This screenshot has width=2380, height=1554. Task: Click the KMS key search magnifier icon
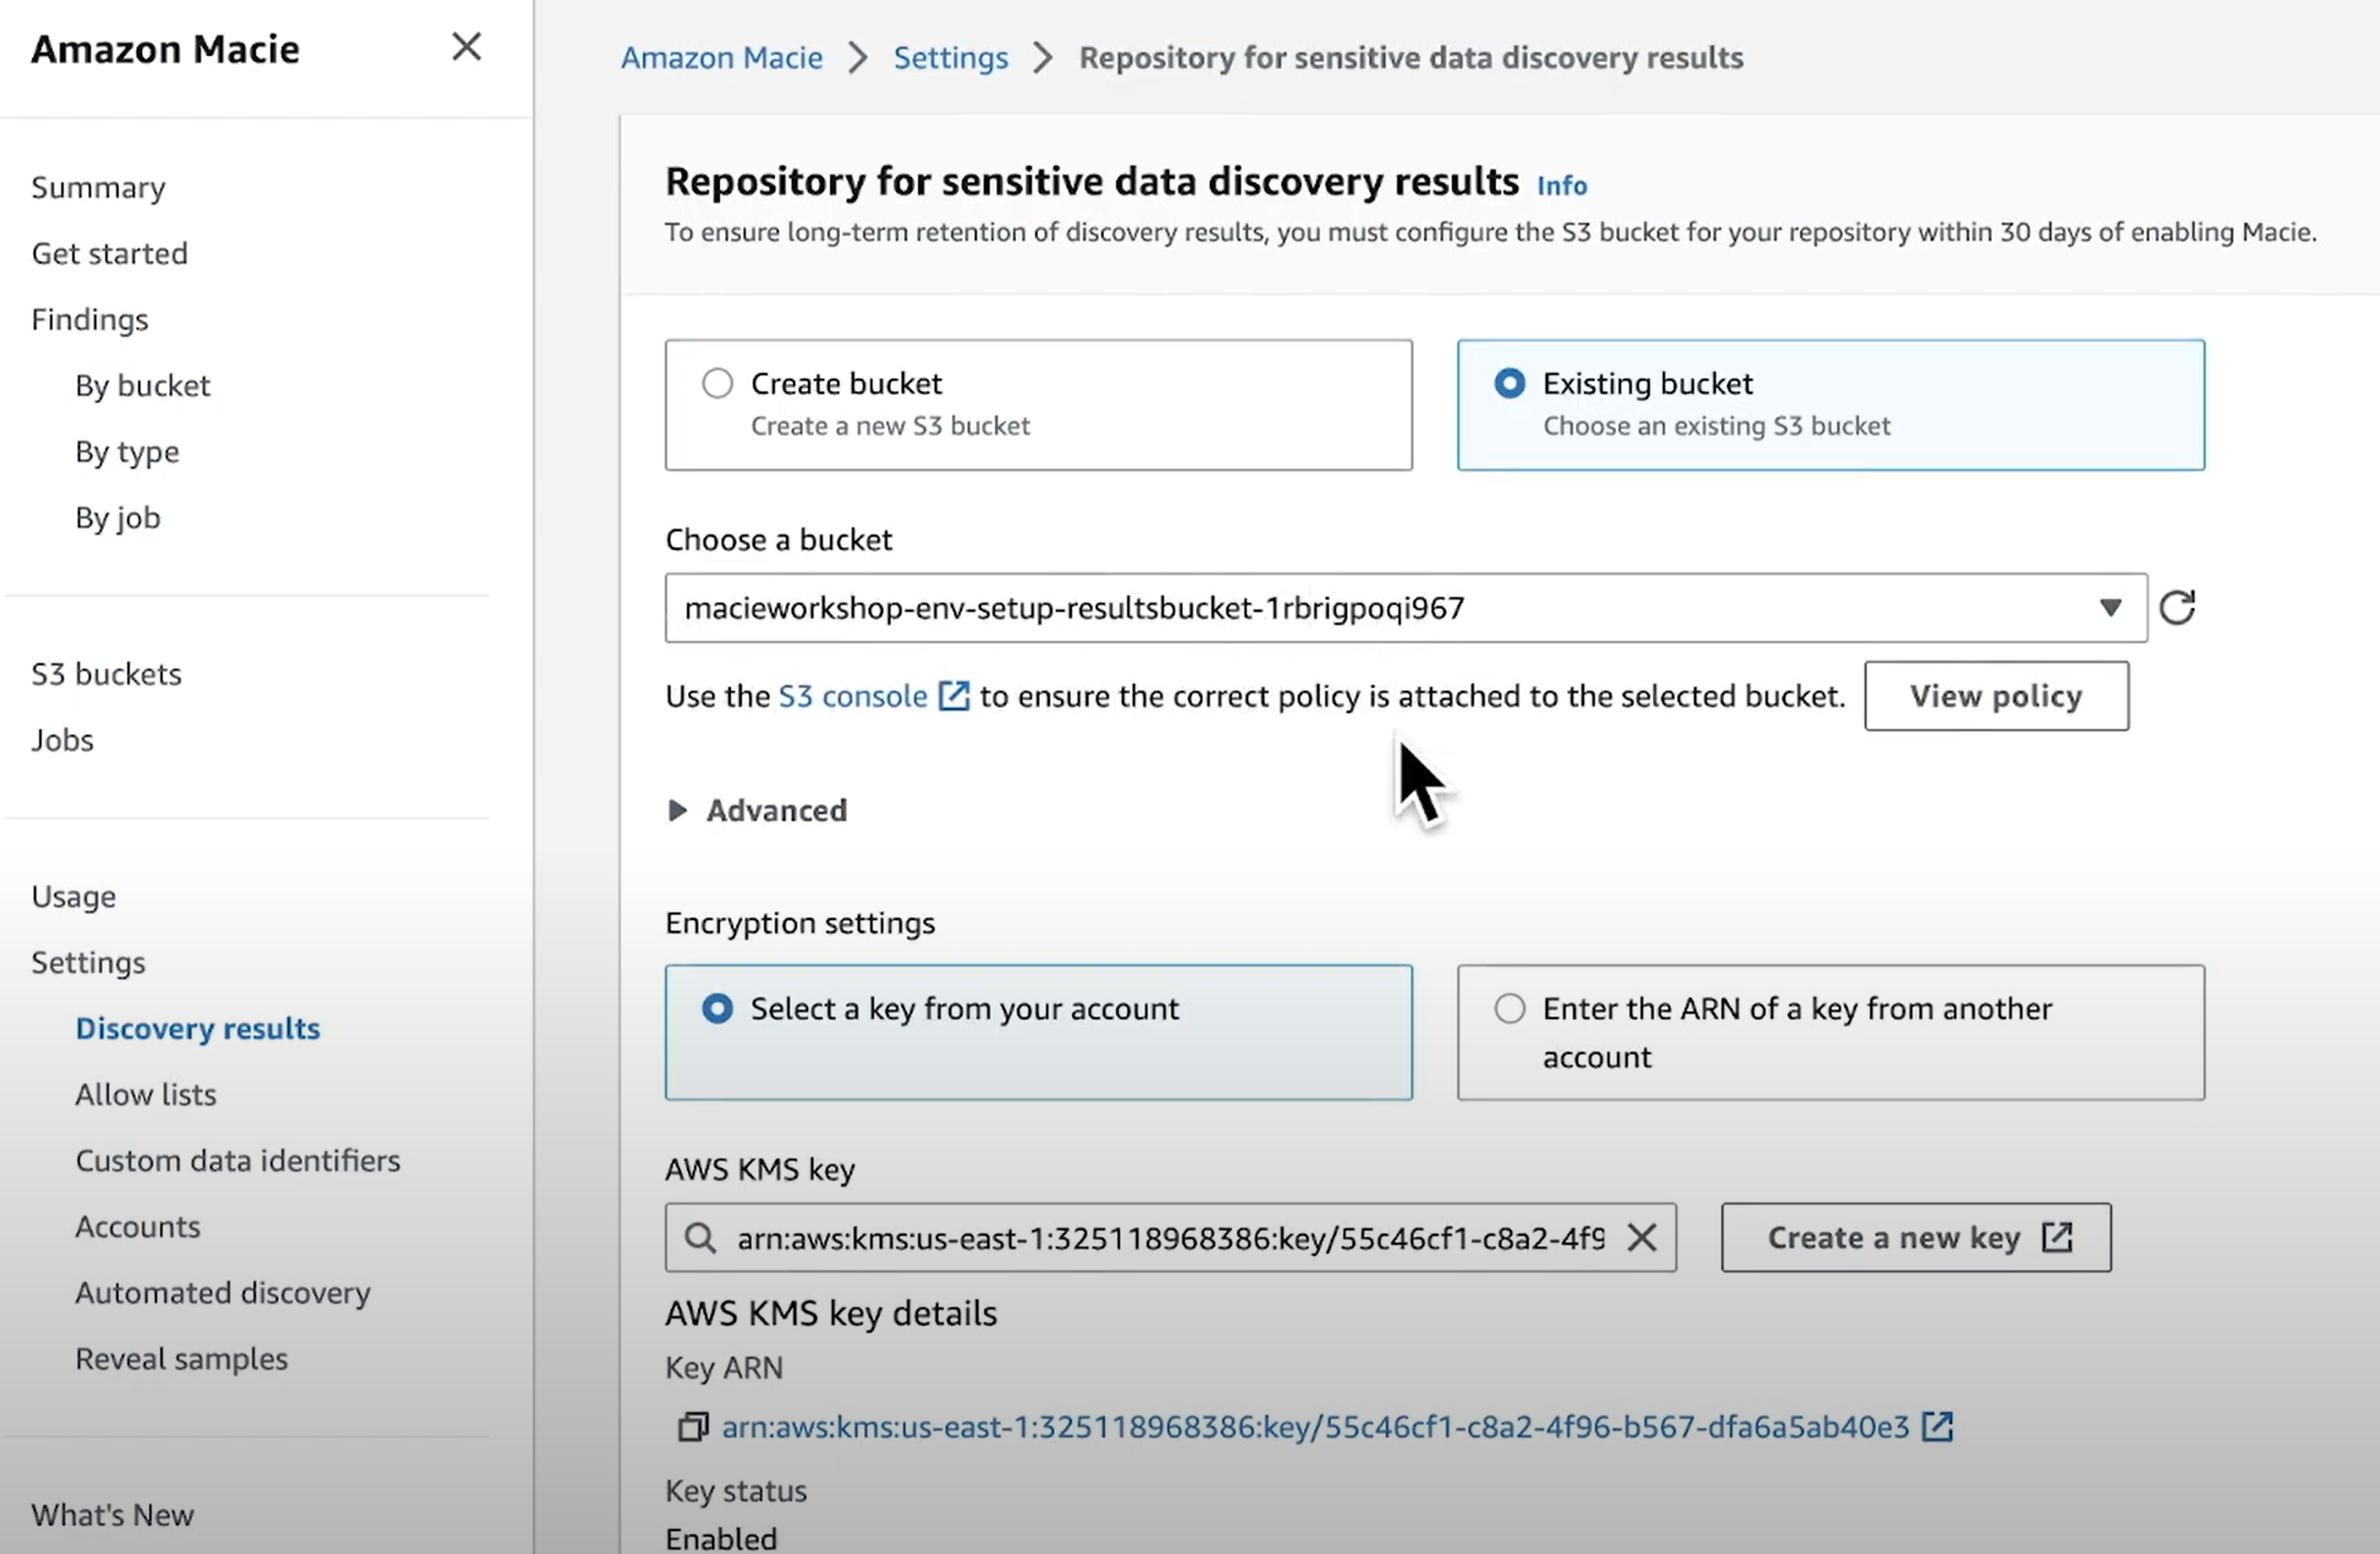pos(700,1238)
